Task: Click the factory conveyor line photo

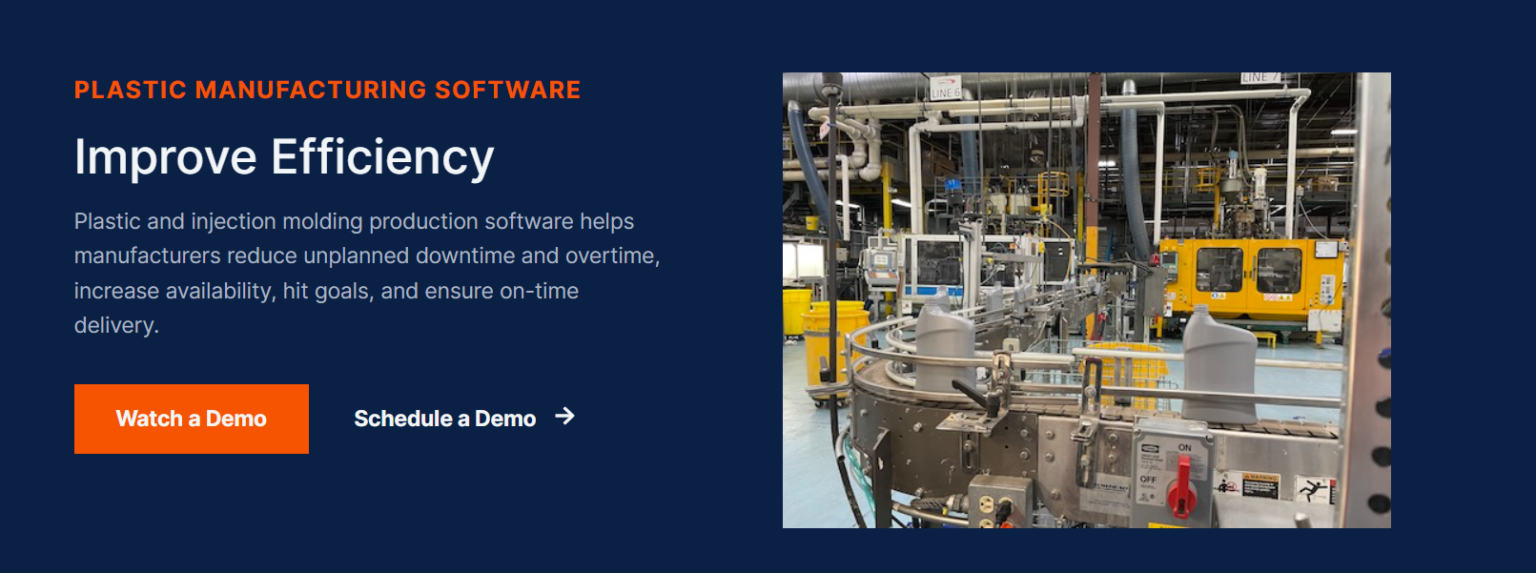Action: (1086, 299)
